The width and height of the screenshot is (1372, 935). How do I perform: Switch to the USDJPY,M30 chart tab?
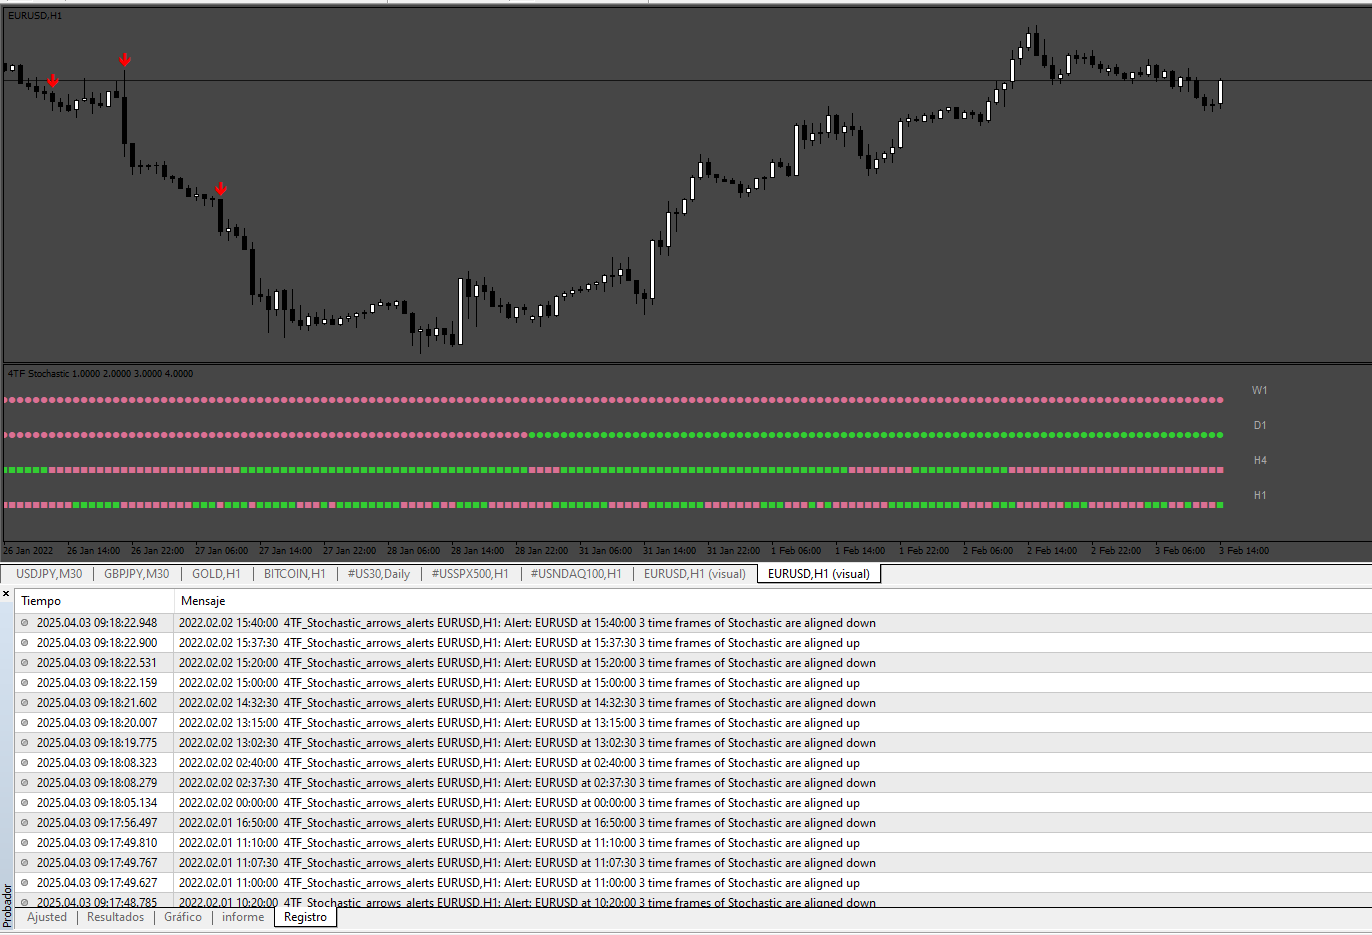point(49,574)
